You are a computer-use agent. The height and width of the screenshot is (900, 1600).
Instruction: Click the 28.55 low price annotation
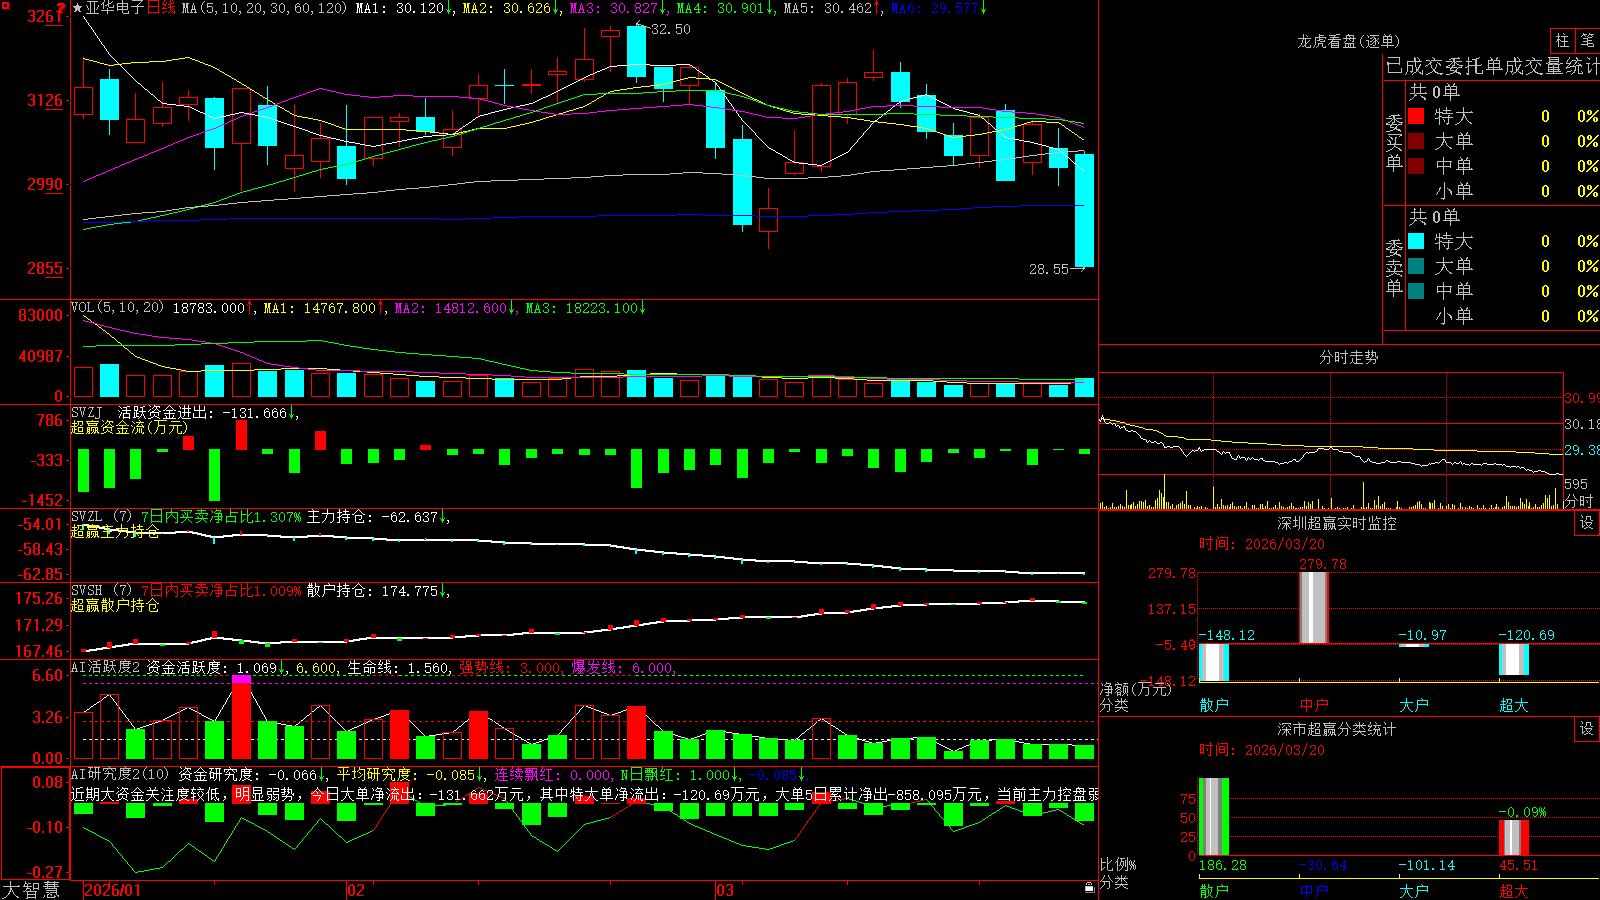coord(1049,269)
